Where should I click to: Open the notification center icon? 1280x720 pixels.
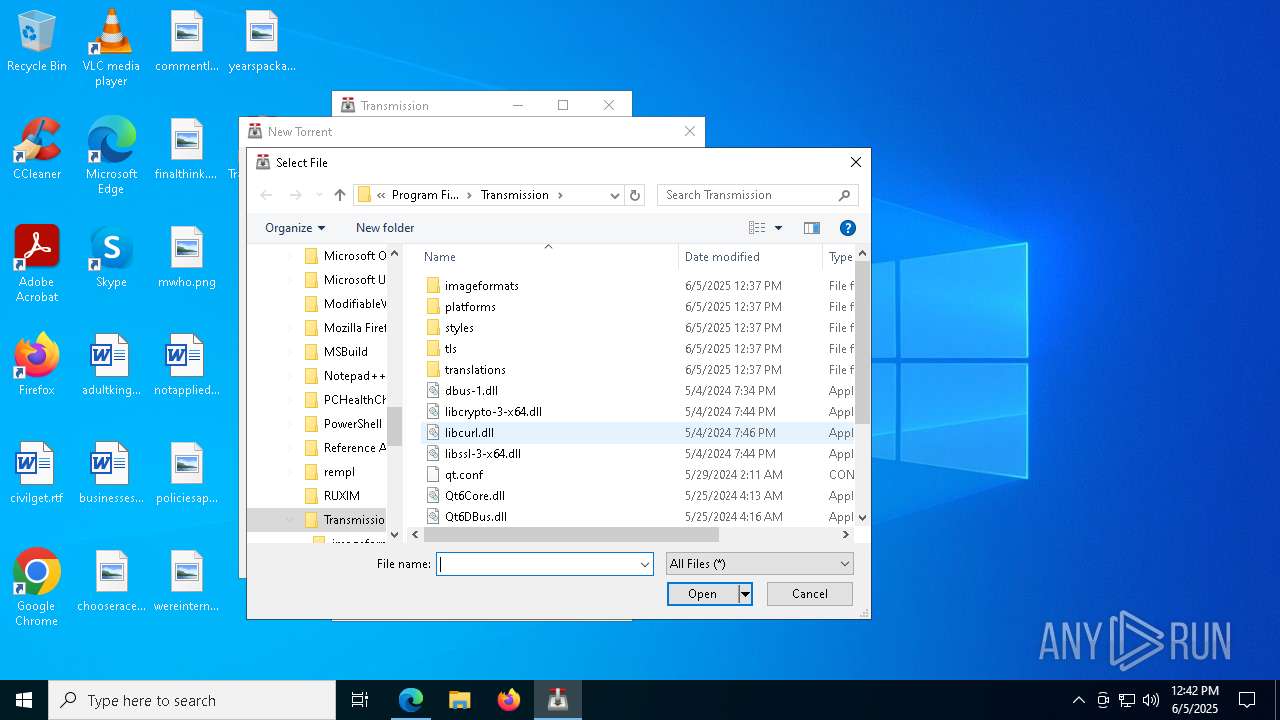click(1247, 700)
